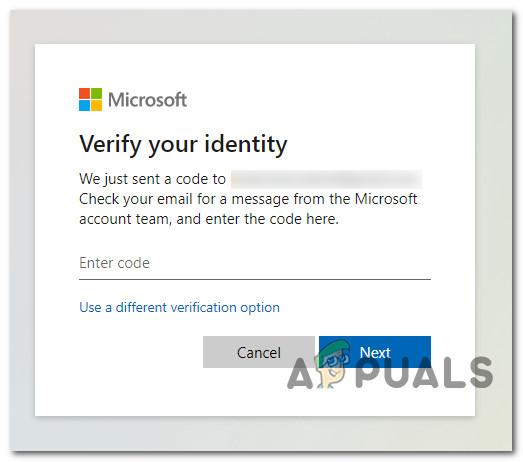Click the green square of Microsoft logo
This screenshot has height=462, width=523.
point(96,93)
